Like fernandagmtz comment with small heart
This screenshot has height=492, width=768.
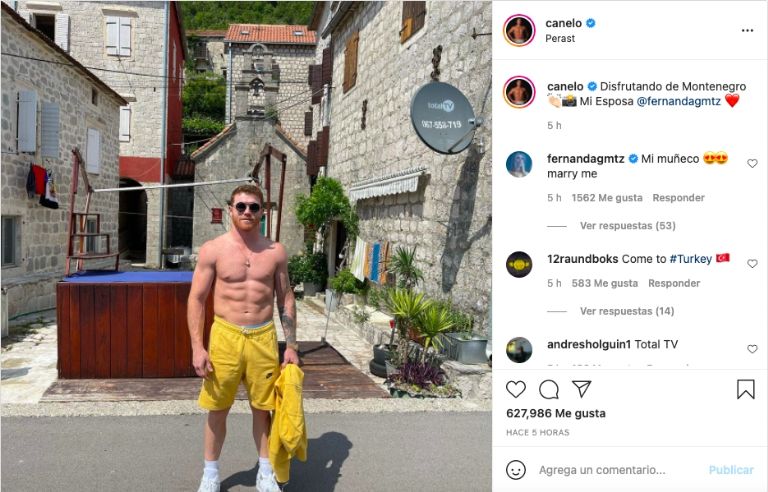coord(752,163)
